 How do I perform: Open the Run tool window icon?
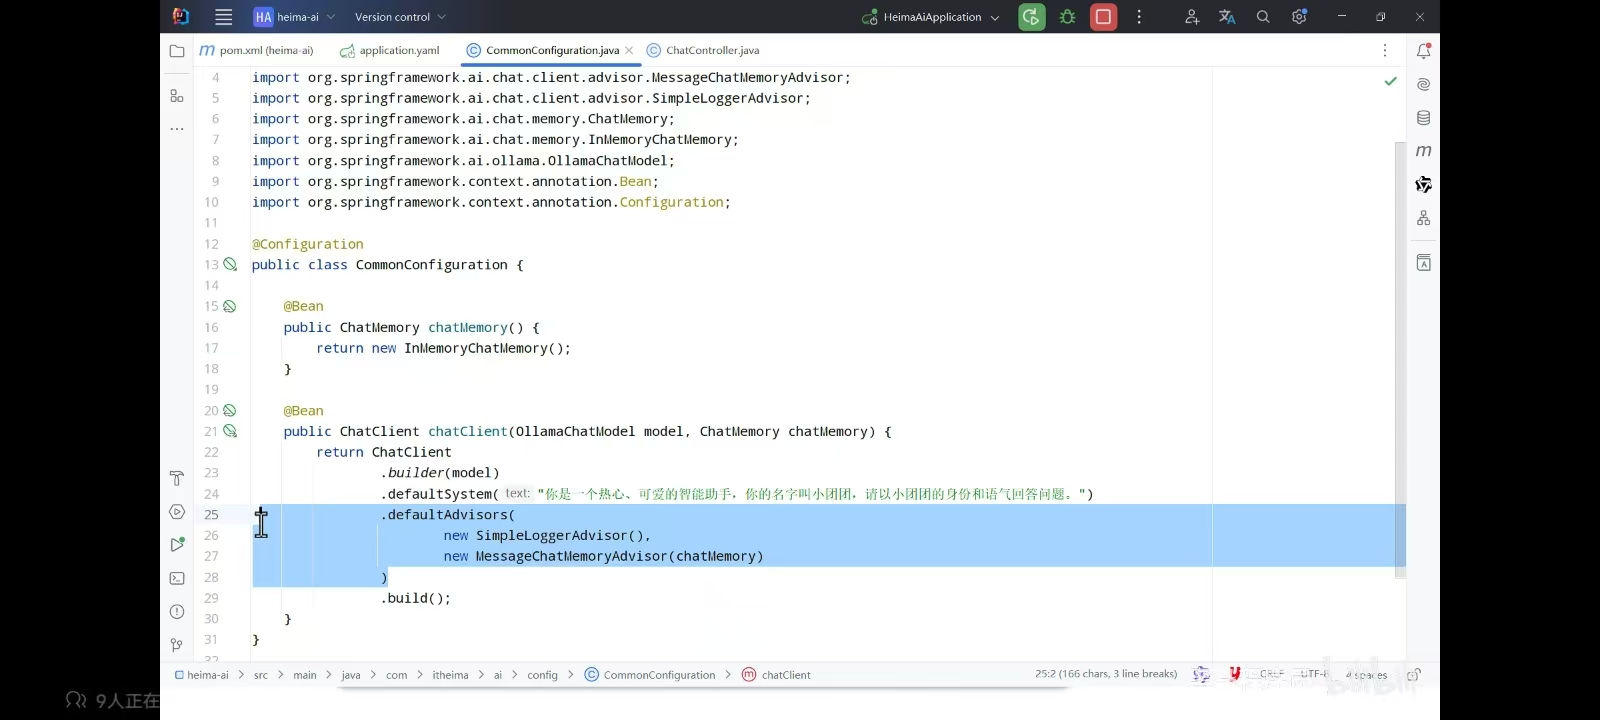[177, 545]
